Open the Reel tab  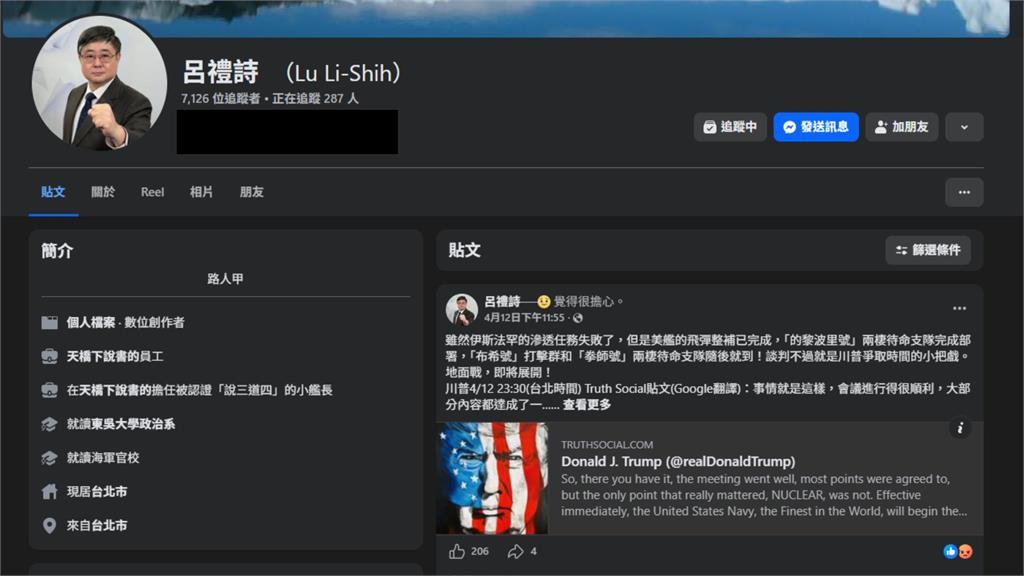(x=151, y=192)
